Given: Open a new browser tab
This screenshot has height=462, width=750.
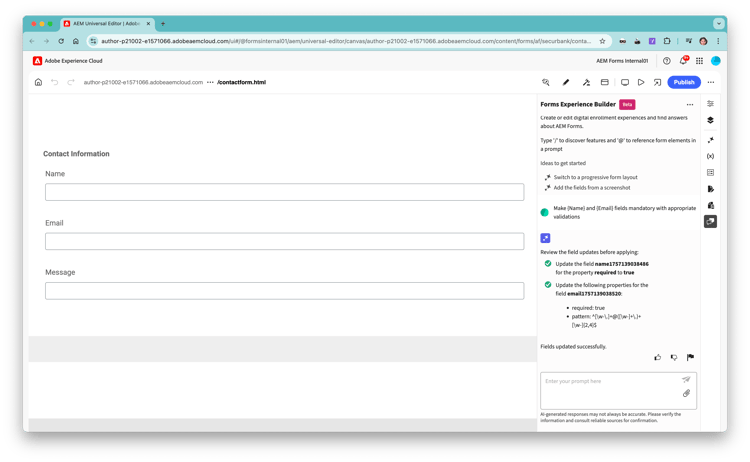Looking at the screenshot, I should 163,23.
